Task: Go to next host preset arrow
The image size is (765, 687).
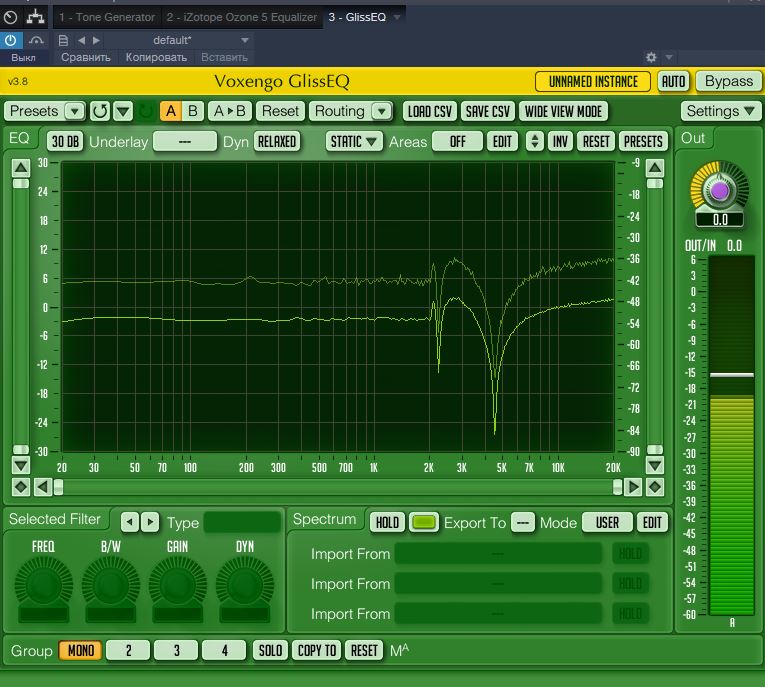Action: tap(96, 40)
